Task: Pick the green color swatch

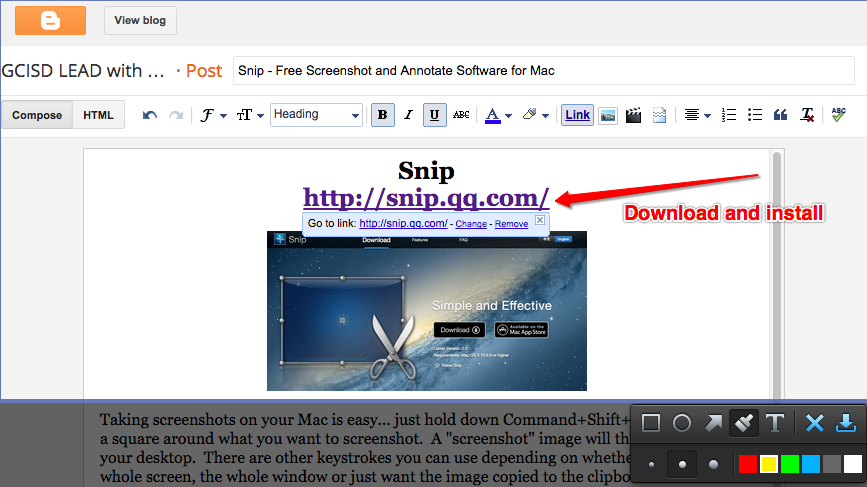Action: tap(790, 464)
